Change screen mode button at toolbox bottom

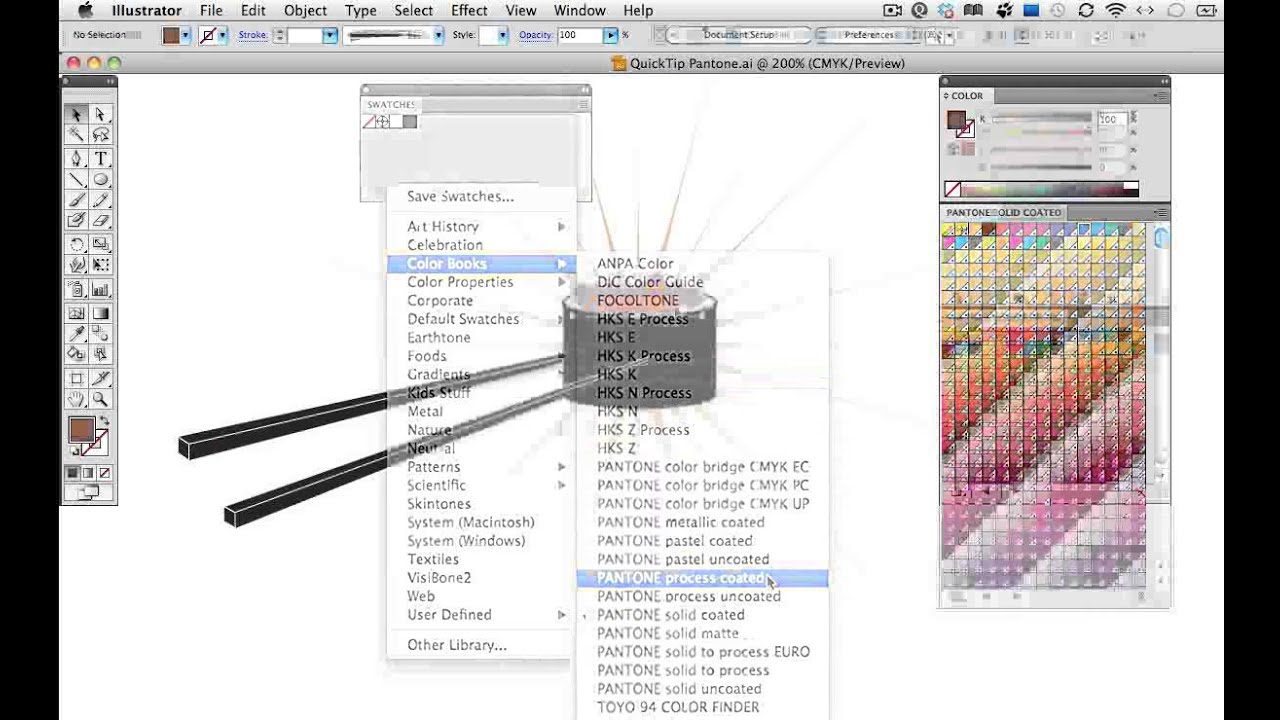[x=89, y=492]
